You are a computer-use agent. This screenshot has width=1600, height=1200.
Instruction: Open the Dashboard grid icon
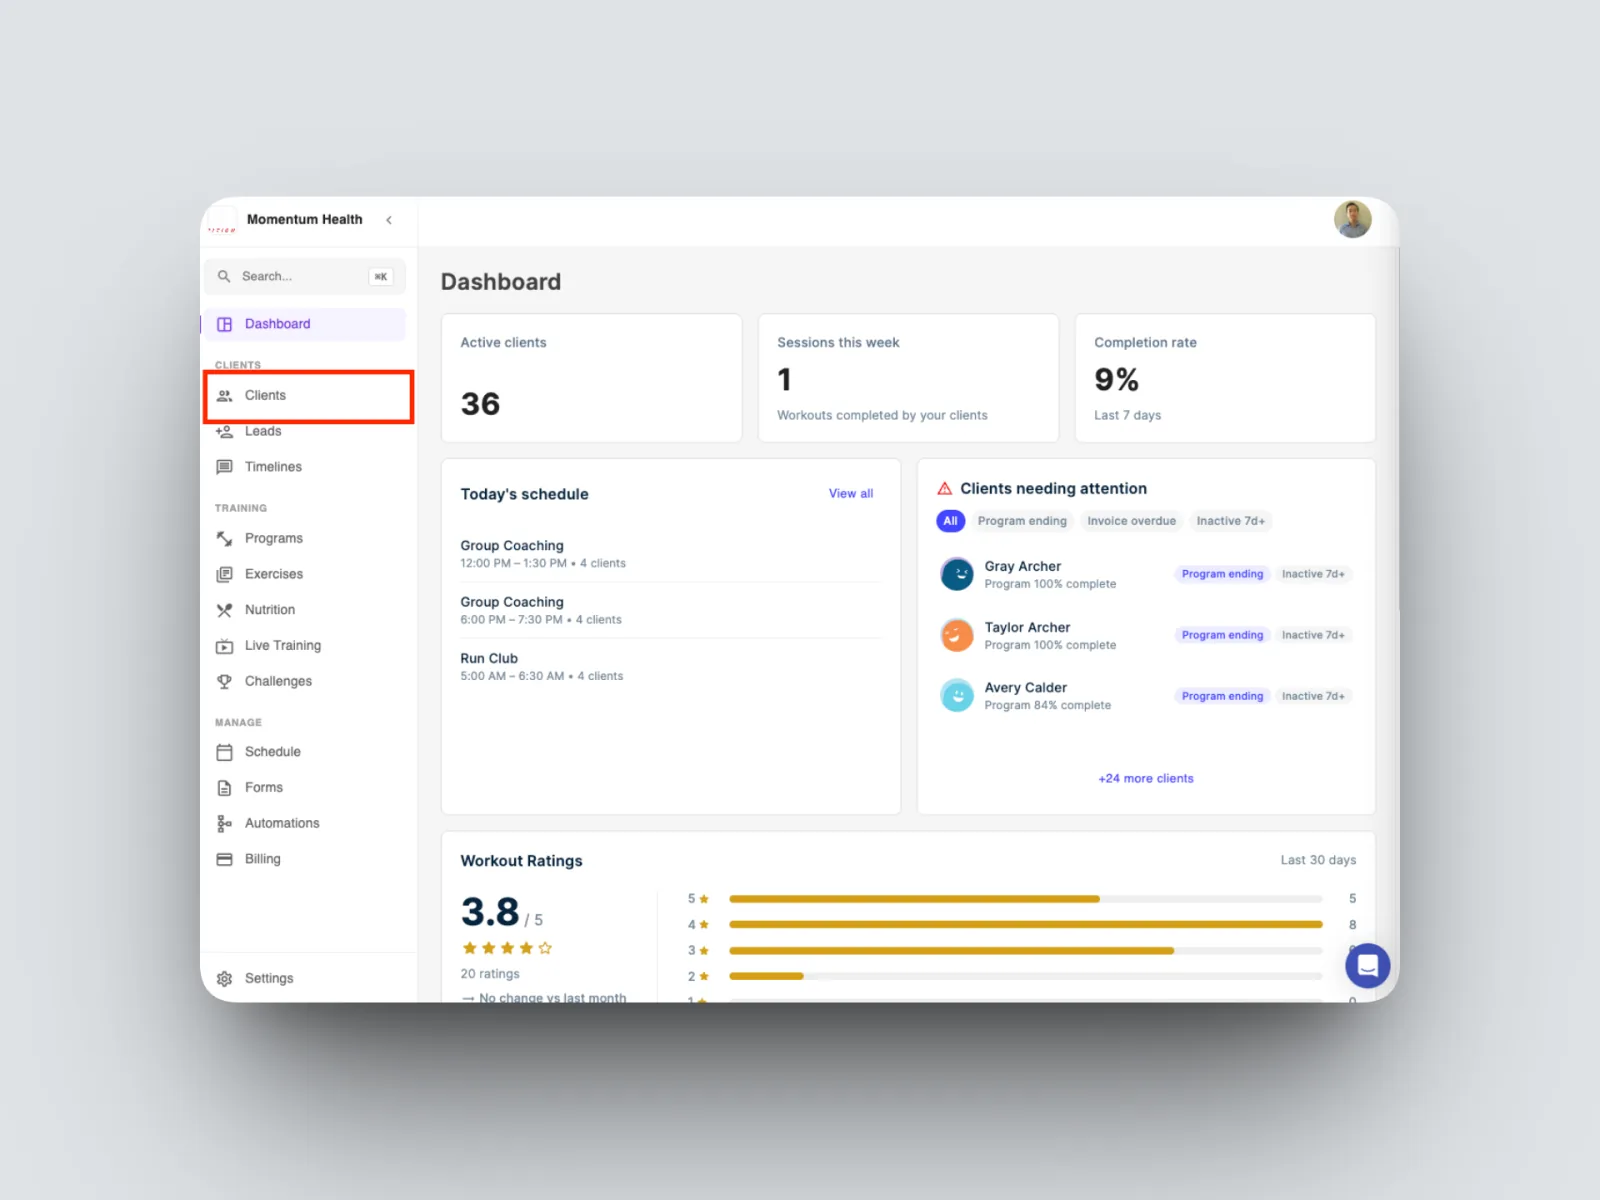coord(224,324)
